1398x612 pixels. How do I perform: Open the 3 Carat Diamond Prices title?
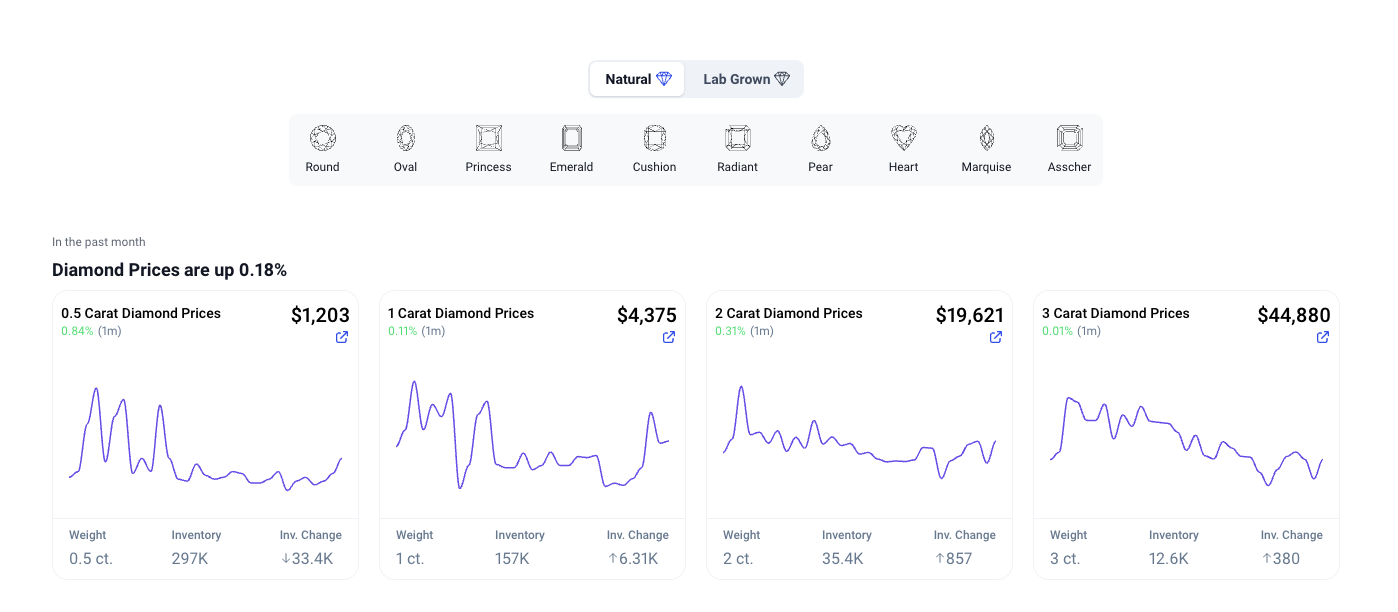(x=1116, y=313)
